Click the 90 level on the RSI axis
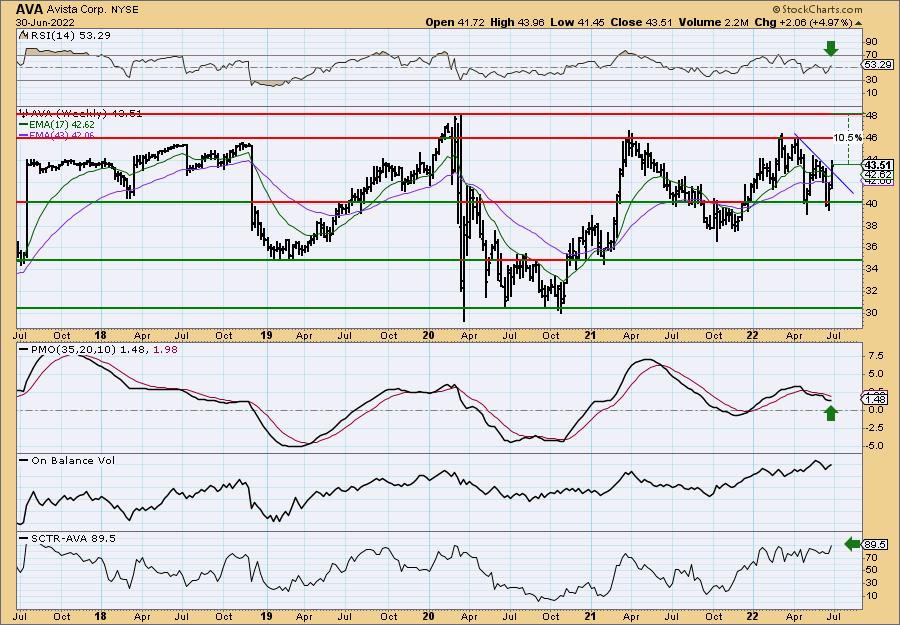 click(x=871, y=42)
